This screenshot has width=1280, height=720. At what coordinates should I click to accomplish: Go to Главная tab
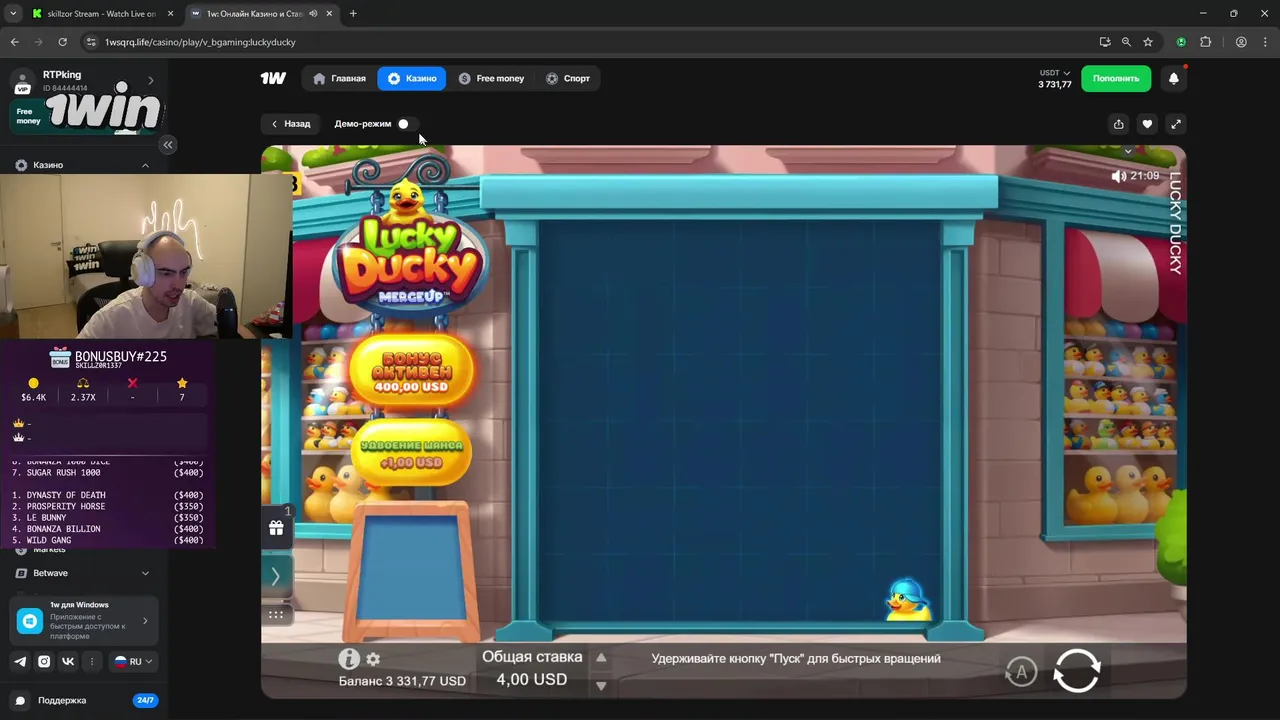point(339,78)
